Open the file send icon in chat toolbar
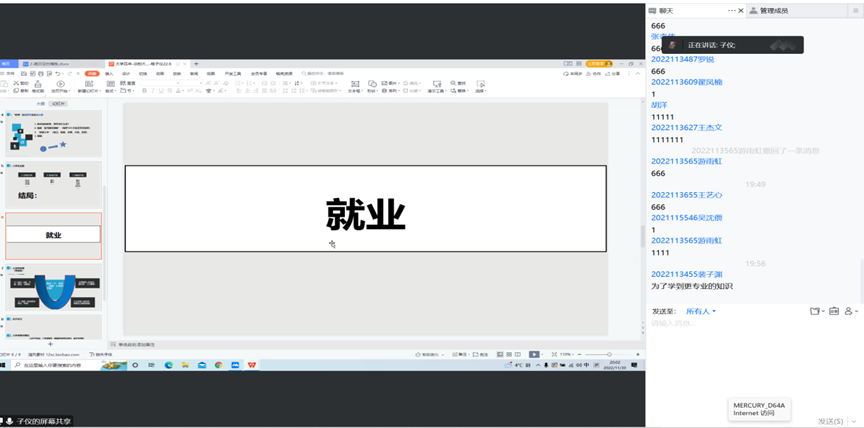864x428 pixels. pos(816,311)
